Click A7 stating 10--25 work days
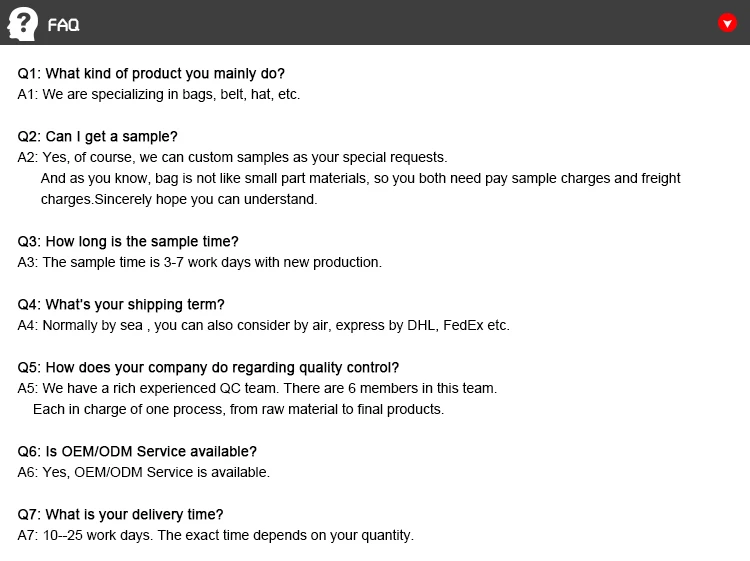The image size is (750, 561). pos(216,535)
